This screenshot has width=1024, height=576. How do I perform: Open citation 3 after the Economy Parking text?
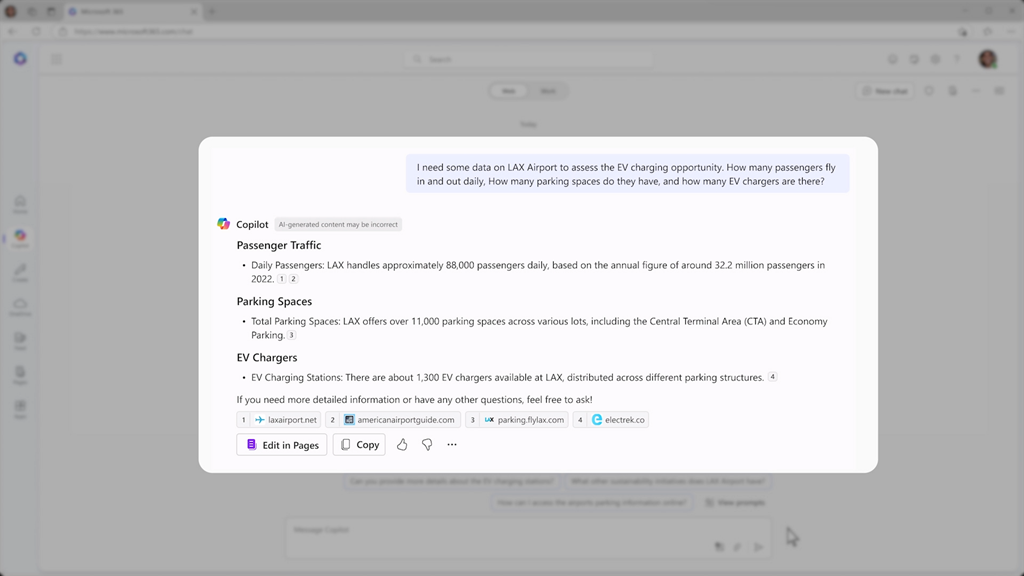point(291,335)
